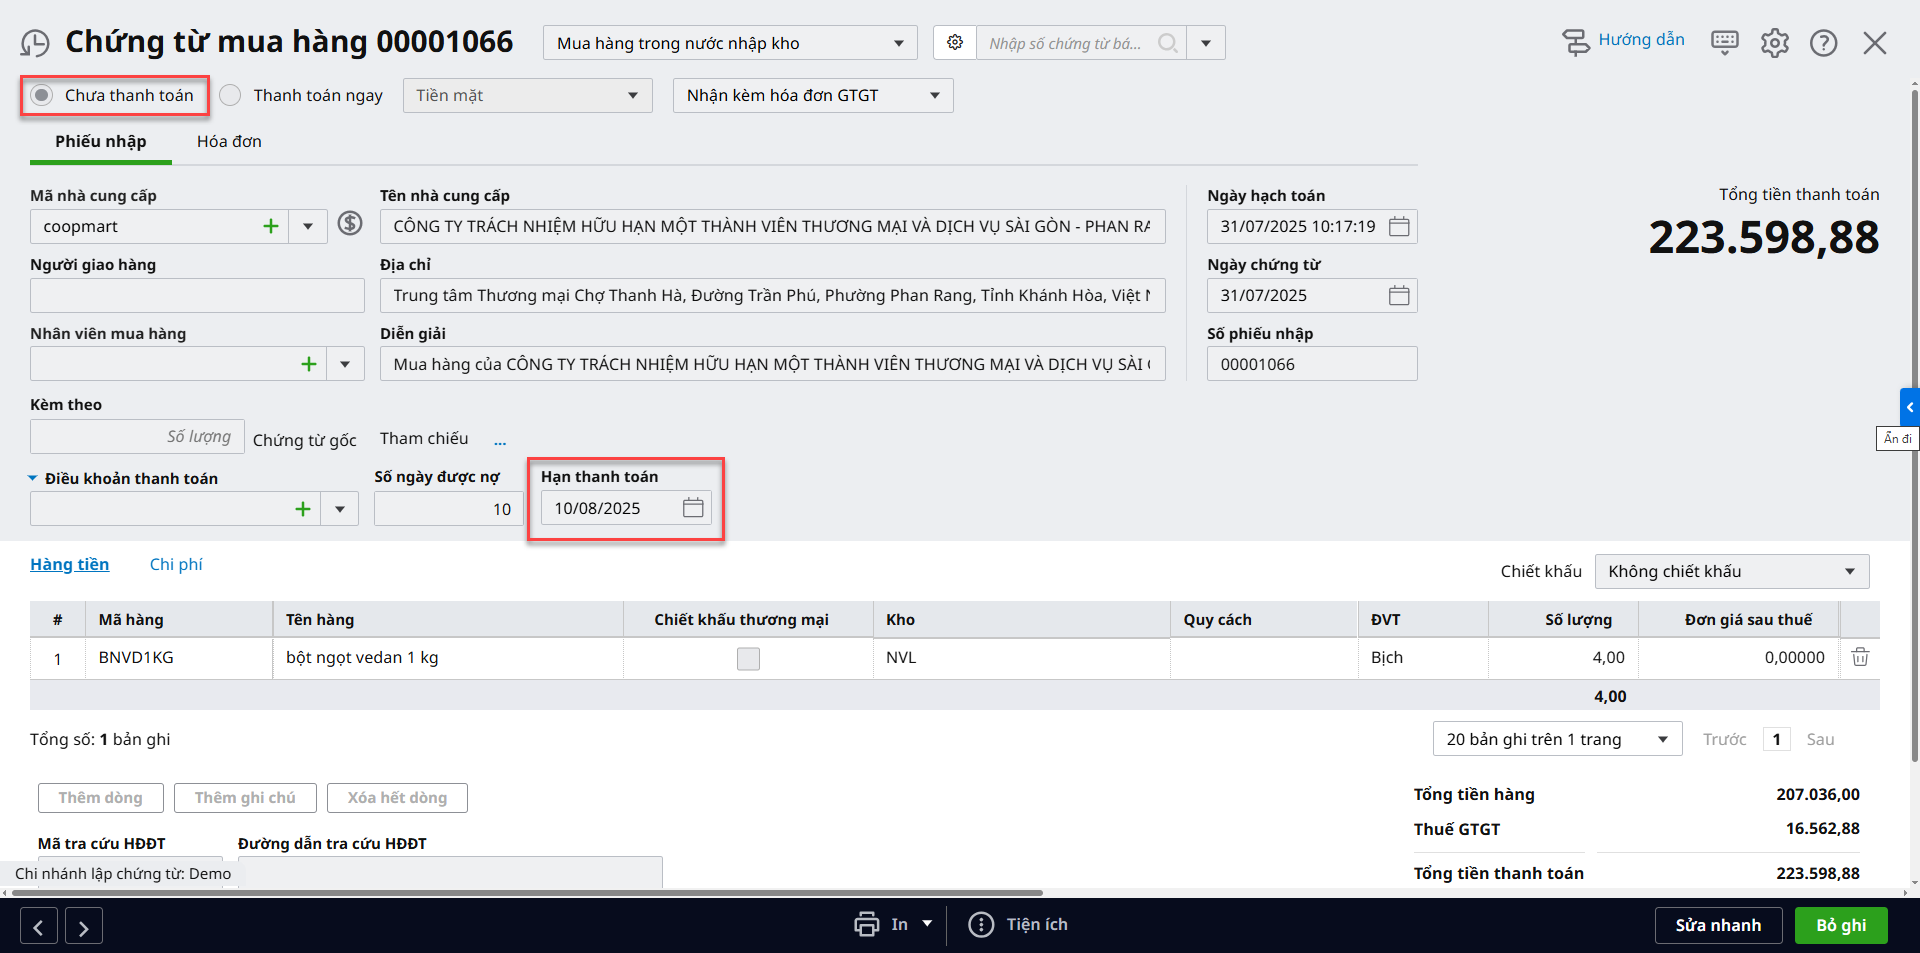
Task: Select the Chưa thanh toán radio option
Action: 42,96
